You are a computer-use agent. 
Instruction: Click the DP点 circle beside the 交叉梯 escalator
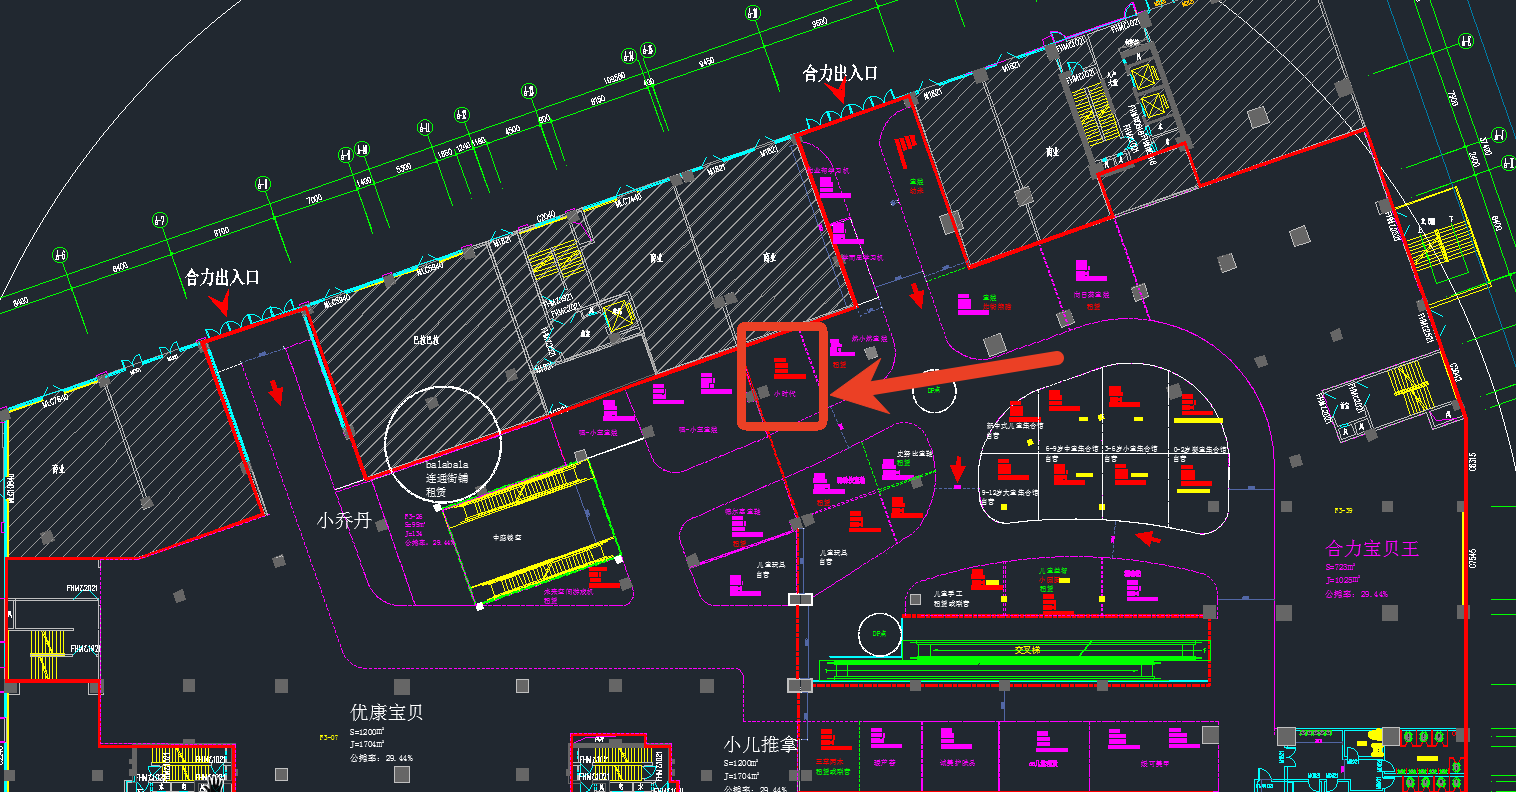(x=879, y=633)
